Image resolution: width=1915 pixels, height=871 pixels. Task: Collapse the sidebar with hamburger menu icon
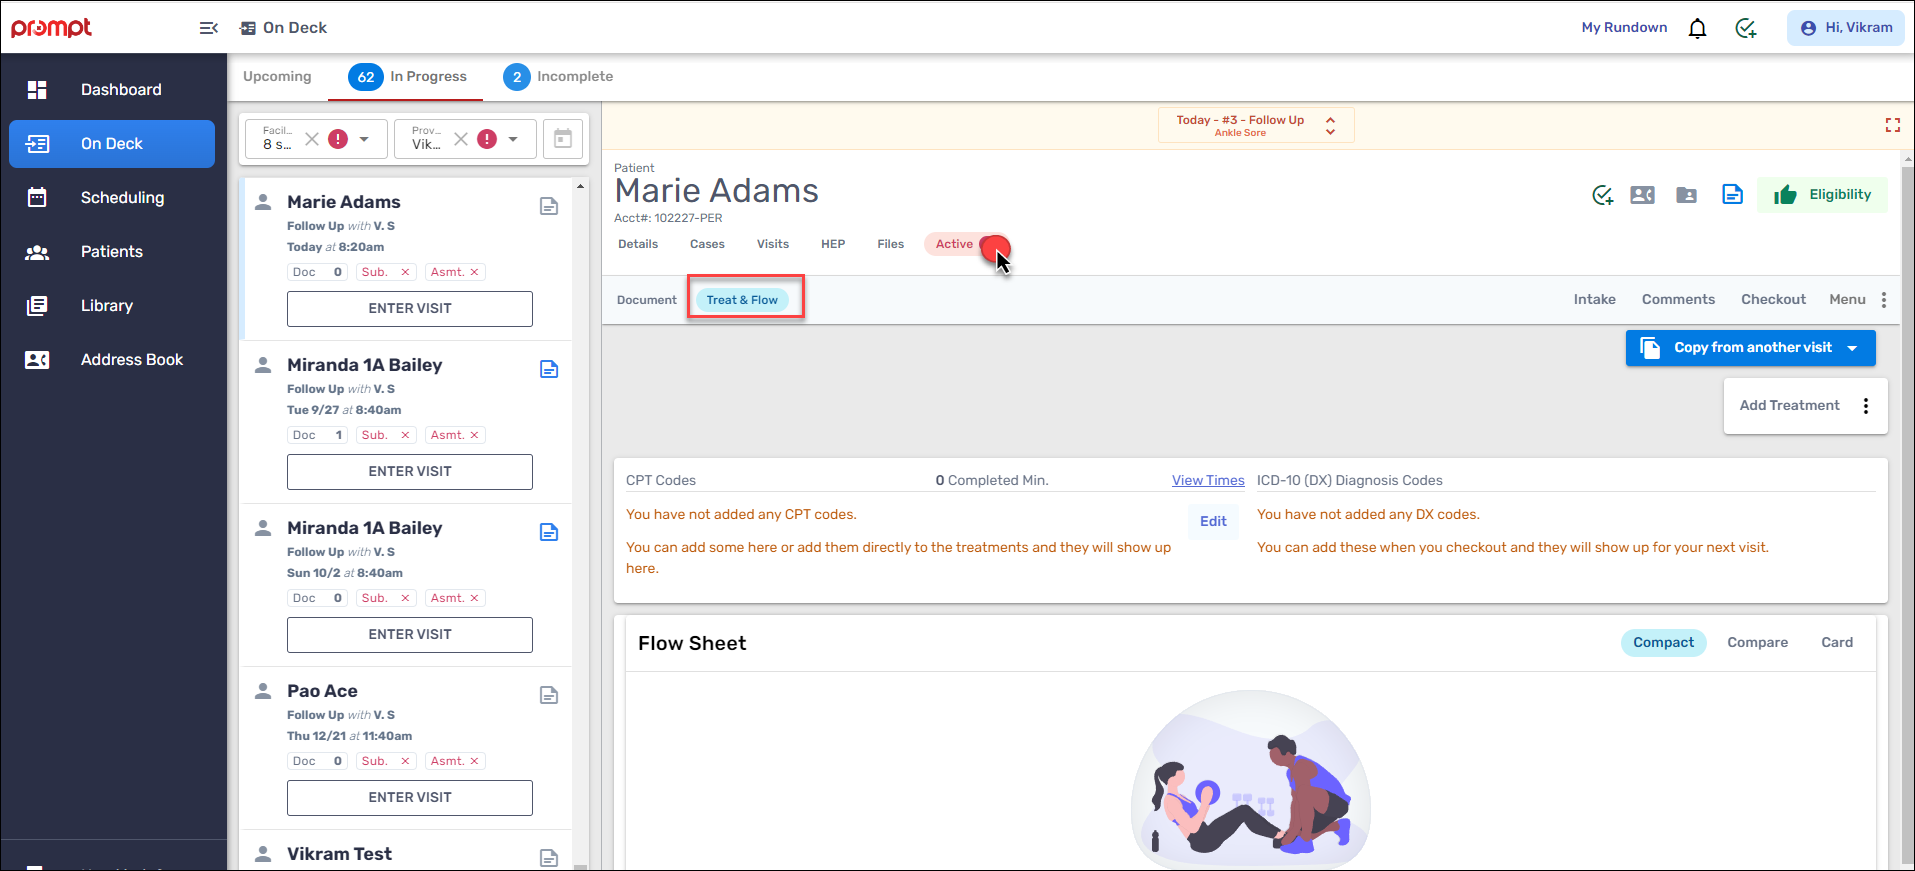coord(208,28)
